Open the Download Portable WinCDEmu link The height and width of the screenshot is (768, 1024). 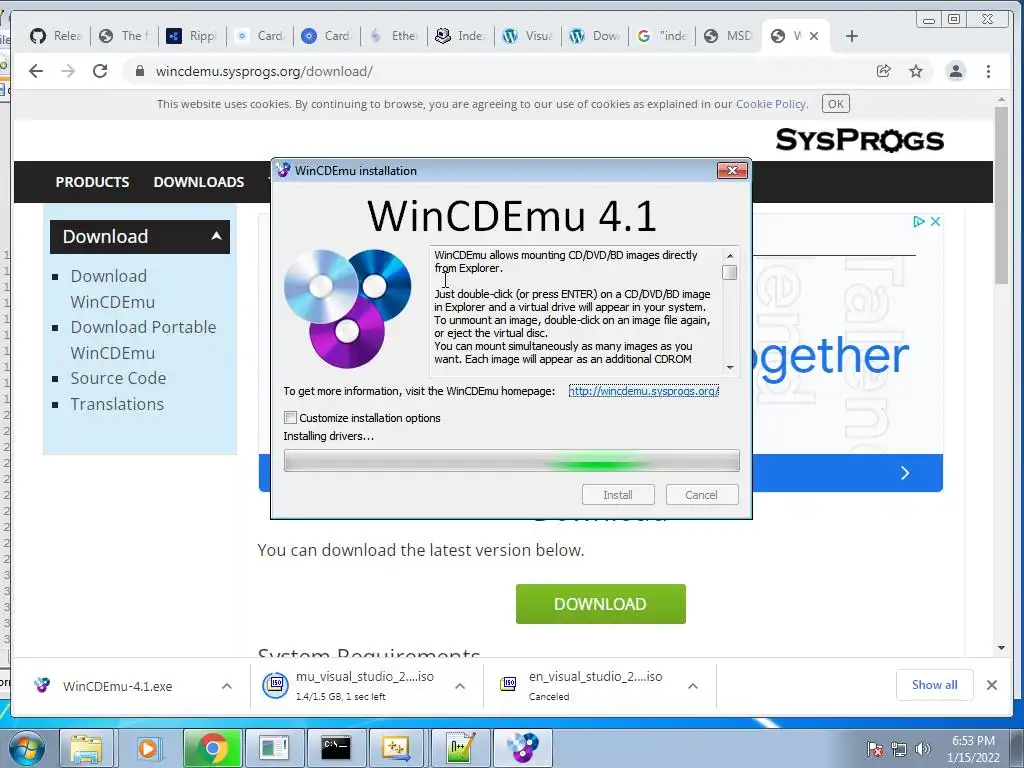pos(143,340)
